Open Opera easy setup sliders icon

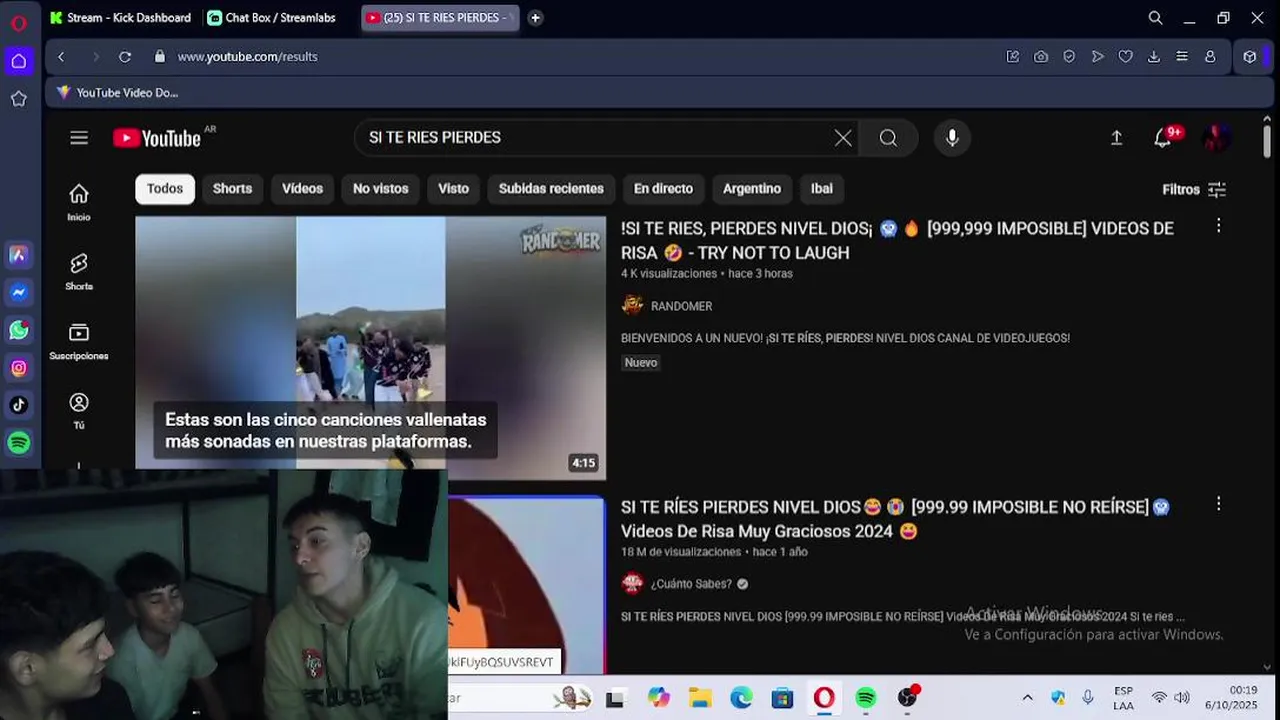[1181, 57]
